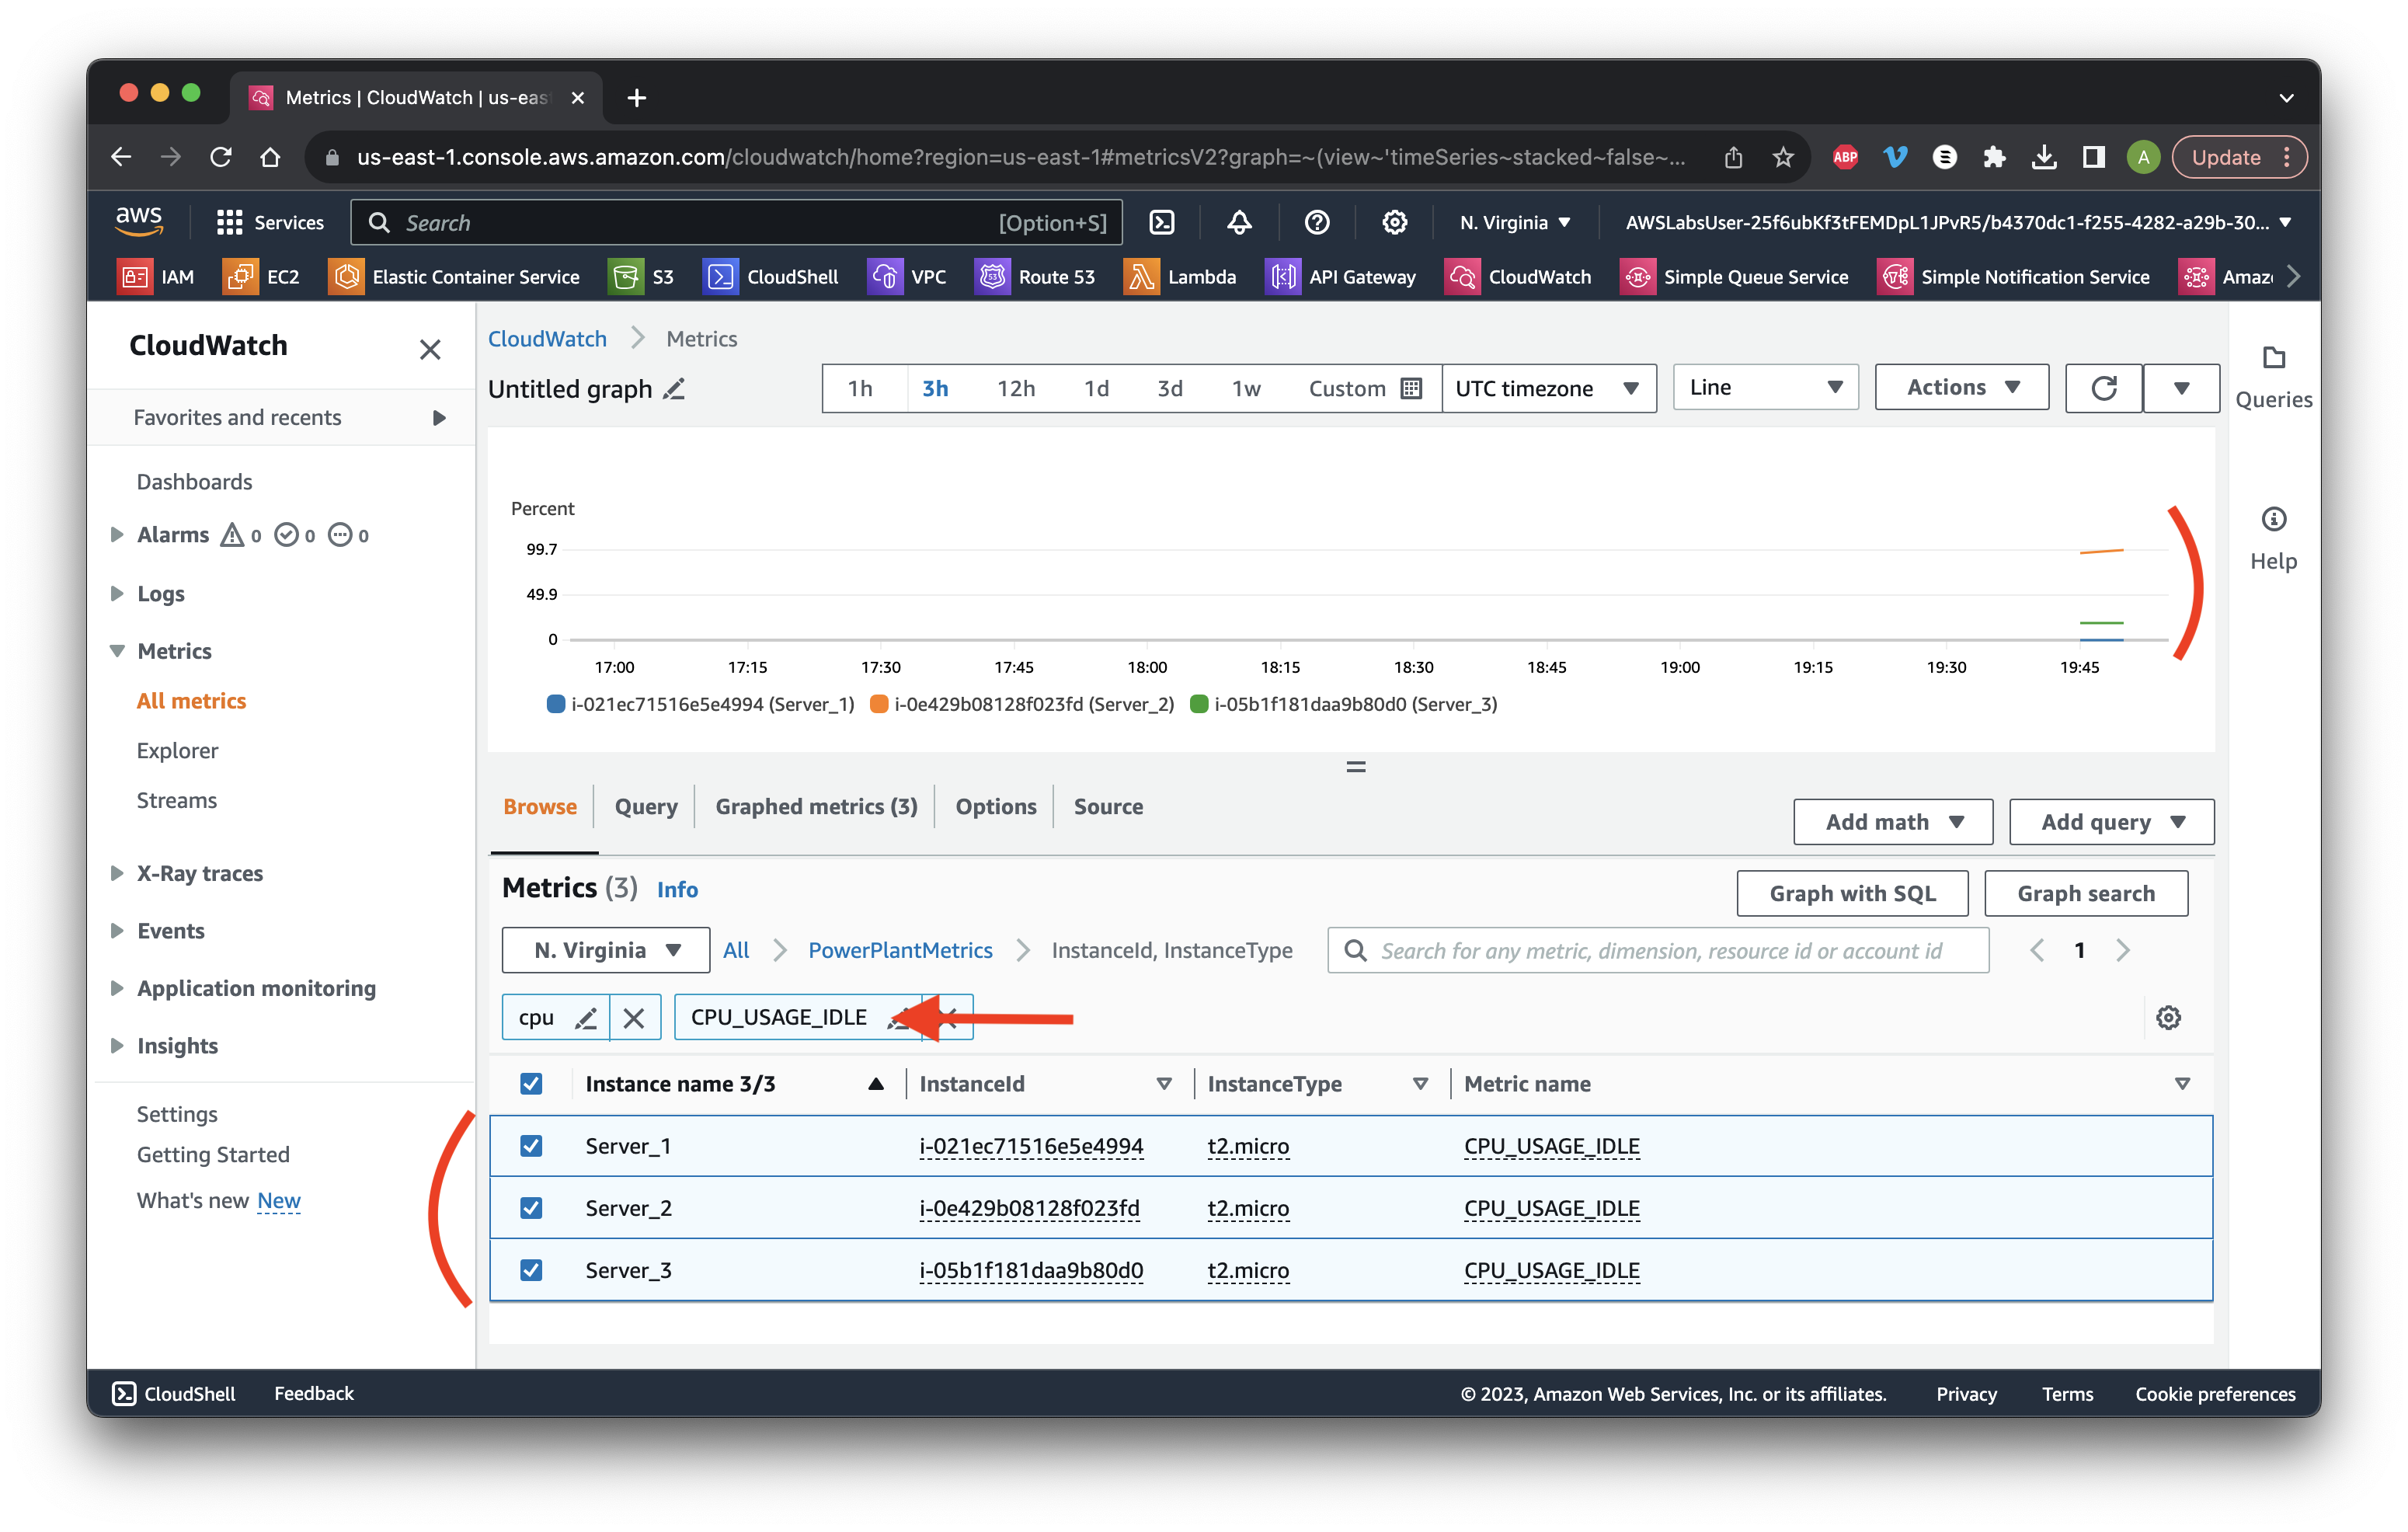Select the 12h time range
The height and width of the screenshot is (1532, 2408).
click(x=1016, y=388)
